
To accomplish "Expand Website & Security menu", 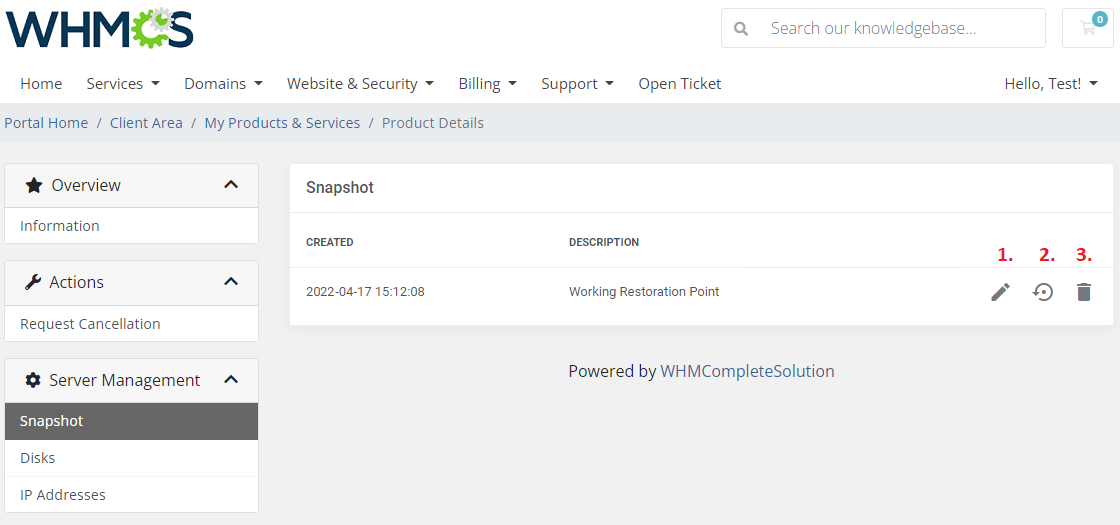I will click(360, 84).
